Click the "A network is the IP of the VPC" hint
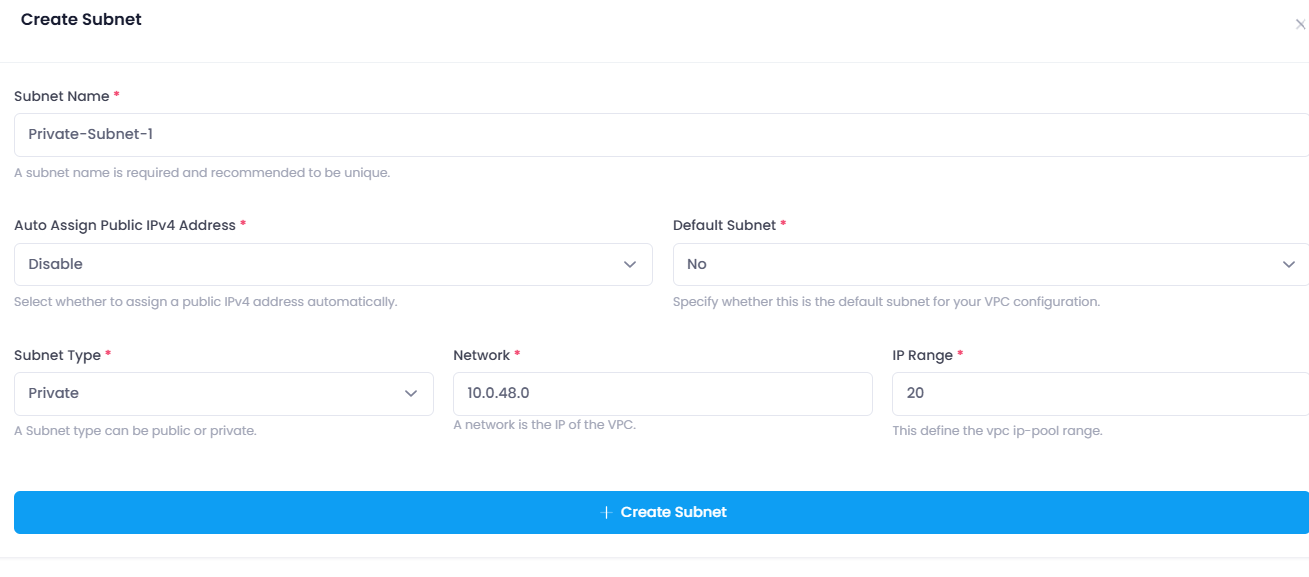This screenshot has width=1309, height=577. [544, 424]
